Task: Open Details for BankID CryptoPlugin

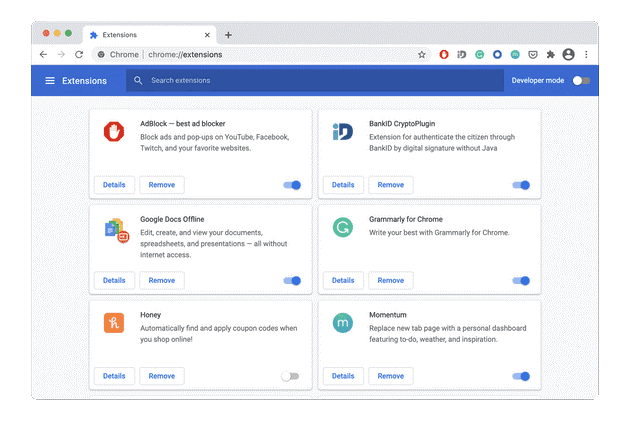Action: [343, 185]
